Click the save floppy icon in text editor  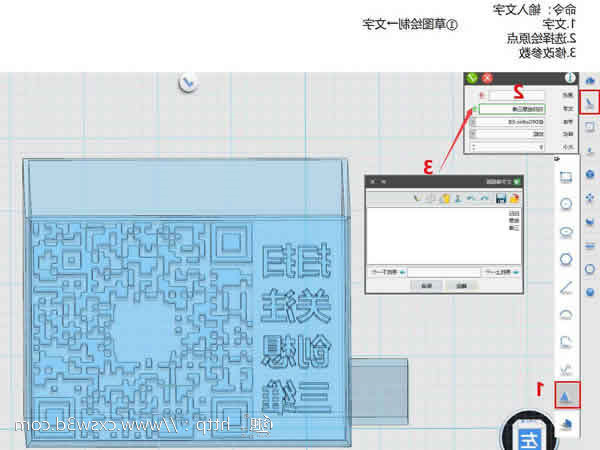point(501,198)
